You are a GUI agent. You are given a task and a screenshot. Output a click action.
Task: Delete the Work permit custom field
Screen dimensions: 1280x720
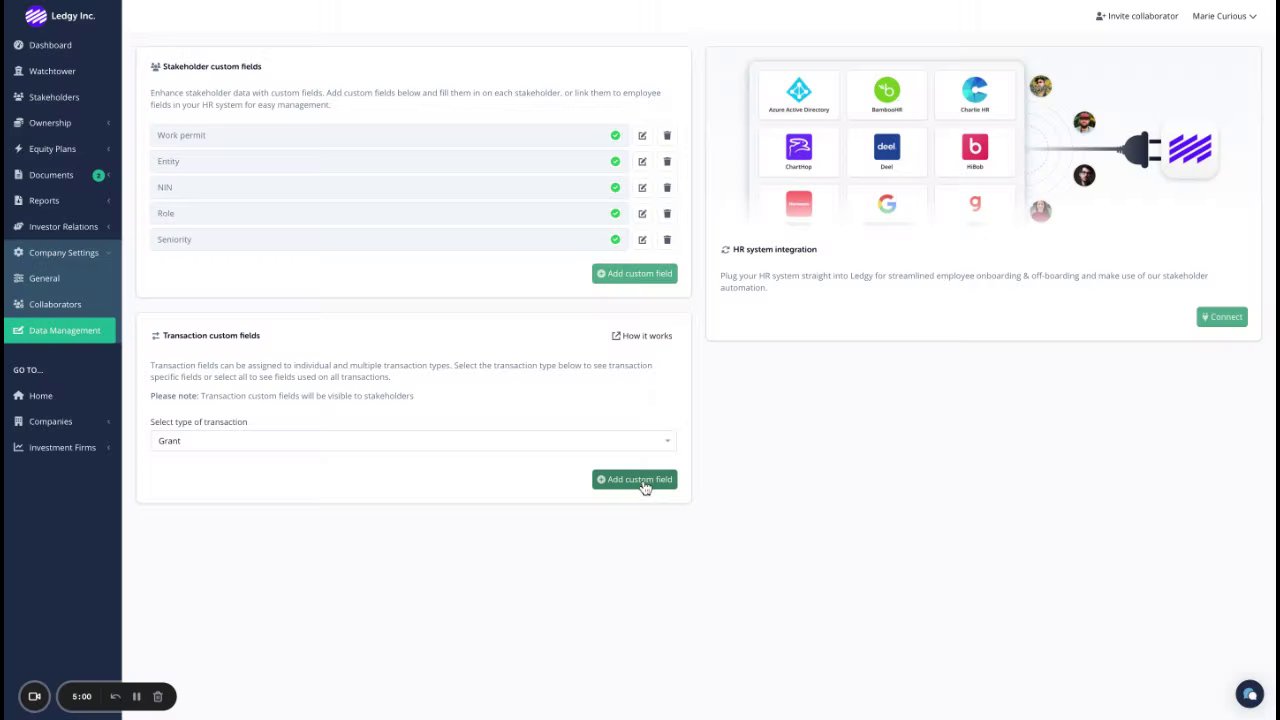tap(667, 136)
